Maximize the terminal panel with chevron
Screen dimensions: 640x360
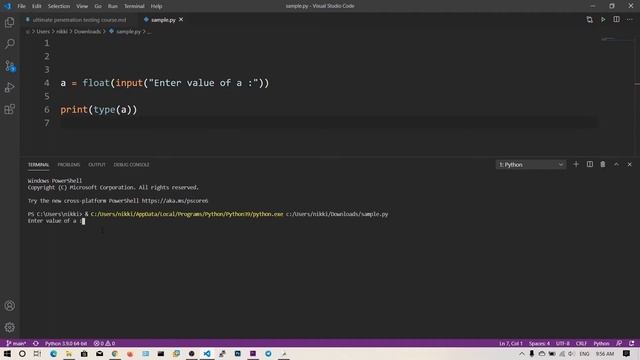click(x=616, y=164)
